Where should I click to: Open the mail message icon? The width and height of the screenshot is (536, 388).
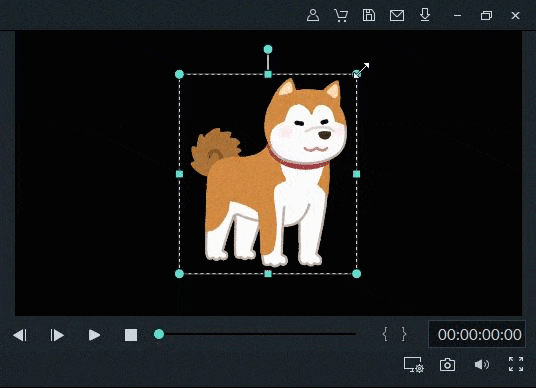point(397,15)
